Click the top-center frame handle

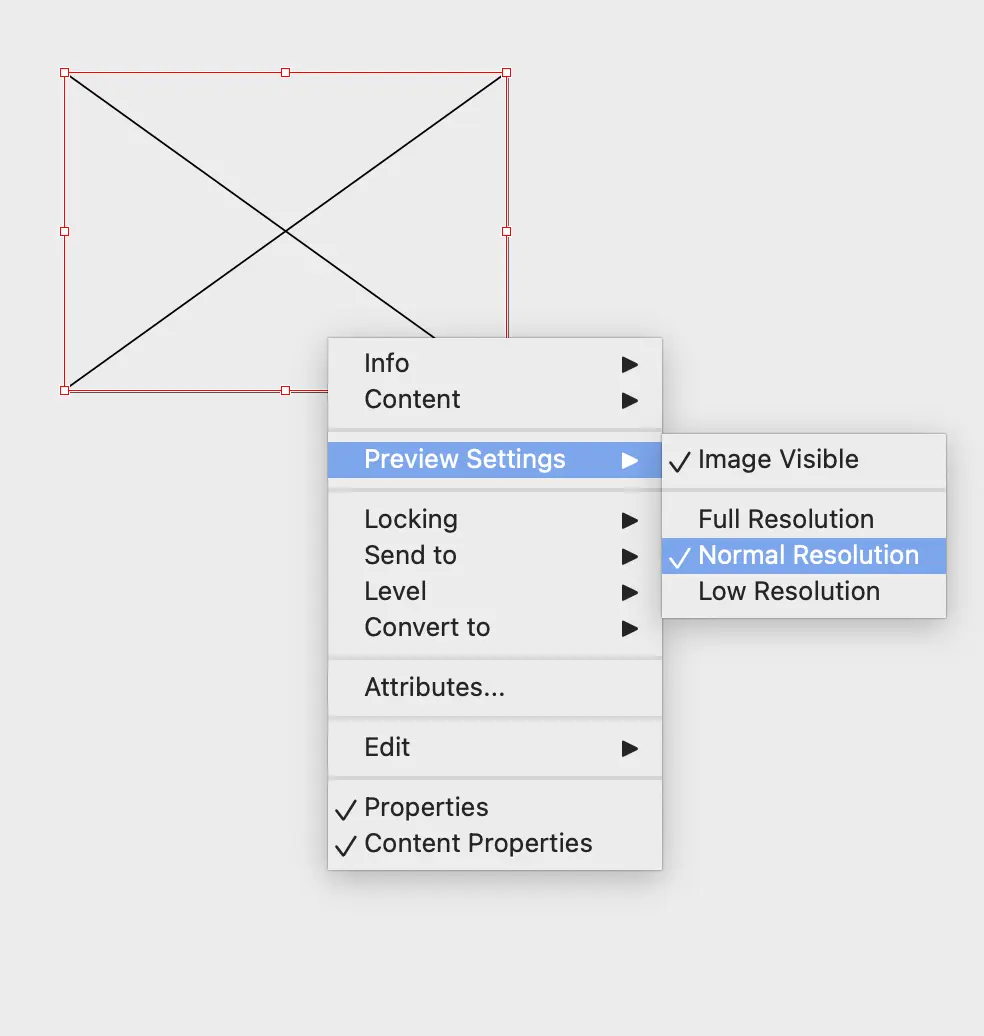pyautogui.click(x=285, y=73)
